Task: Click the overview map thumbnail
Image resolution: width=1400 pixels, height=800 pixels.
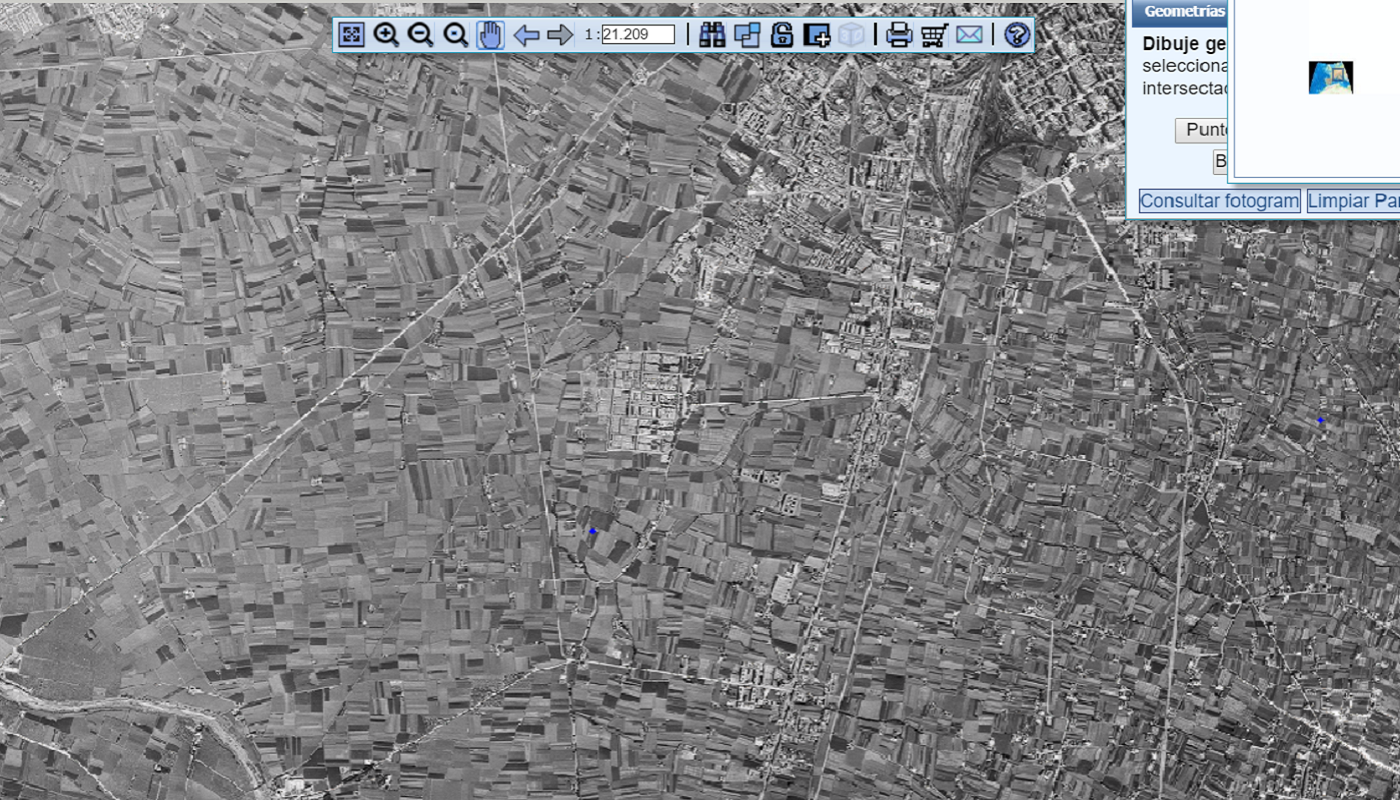Action: (1331, 78)
